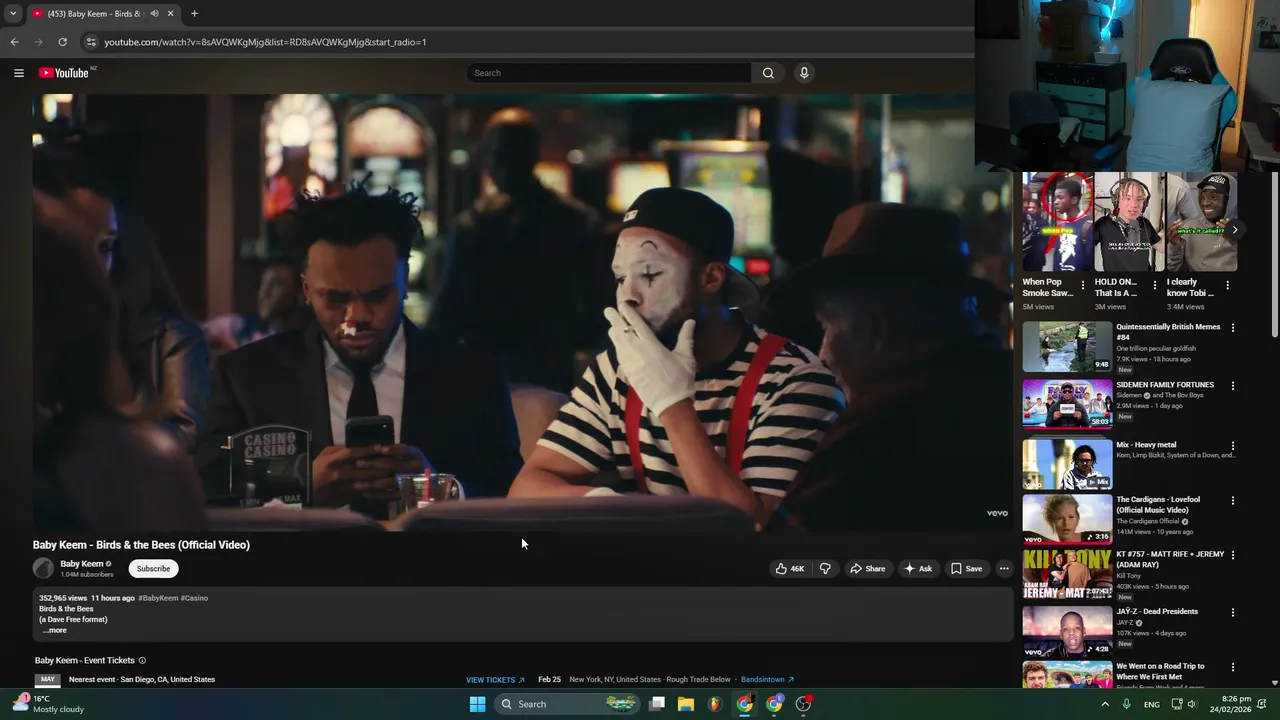Go back in Chrome history
This screenshot has height=720, width=1280.
click(14, 42)
